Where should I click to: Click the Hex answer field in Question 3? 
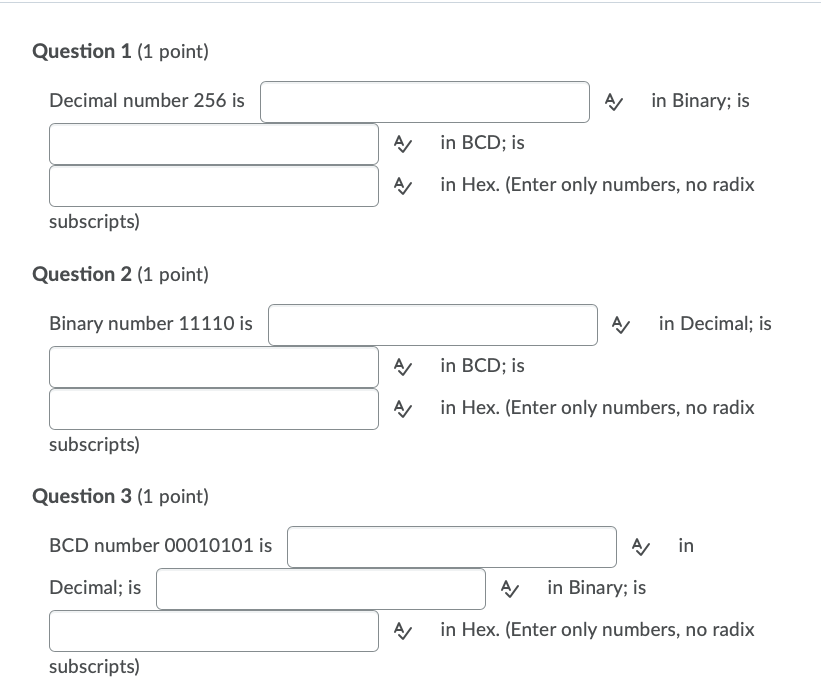coord(213,630)
